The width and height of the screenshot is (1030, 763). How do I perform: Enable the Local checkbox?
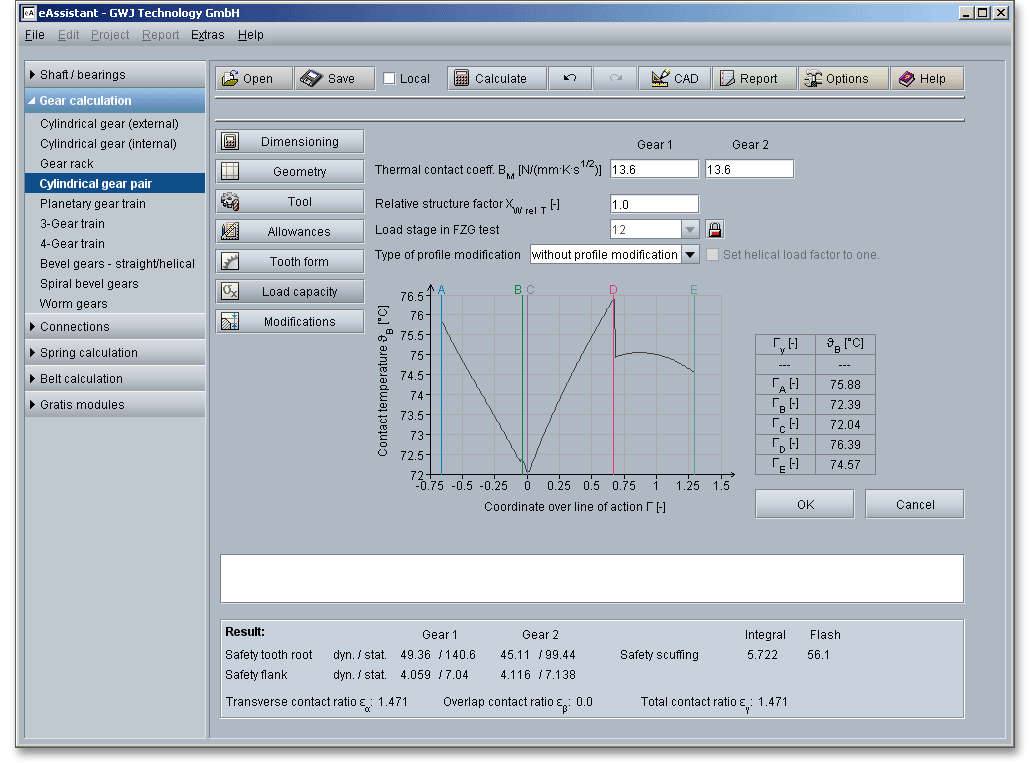[390, 79]
